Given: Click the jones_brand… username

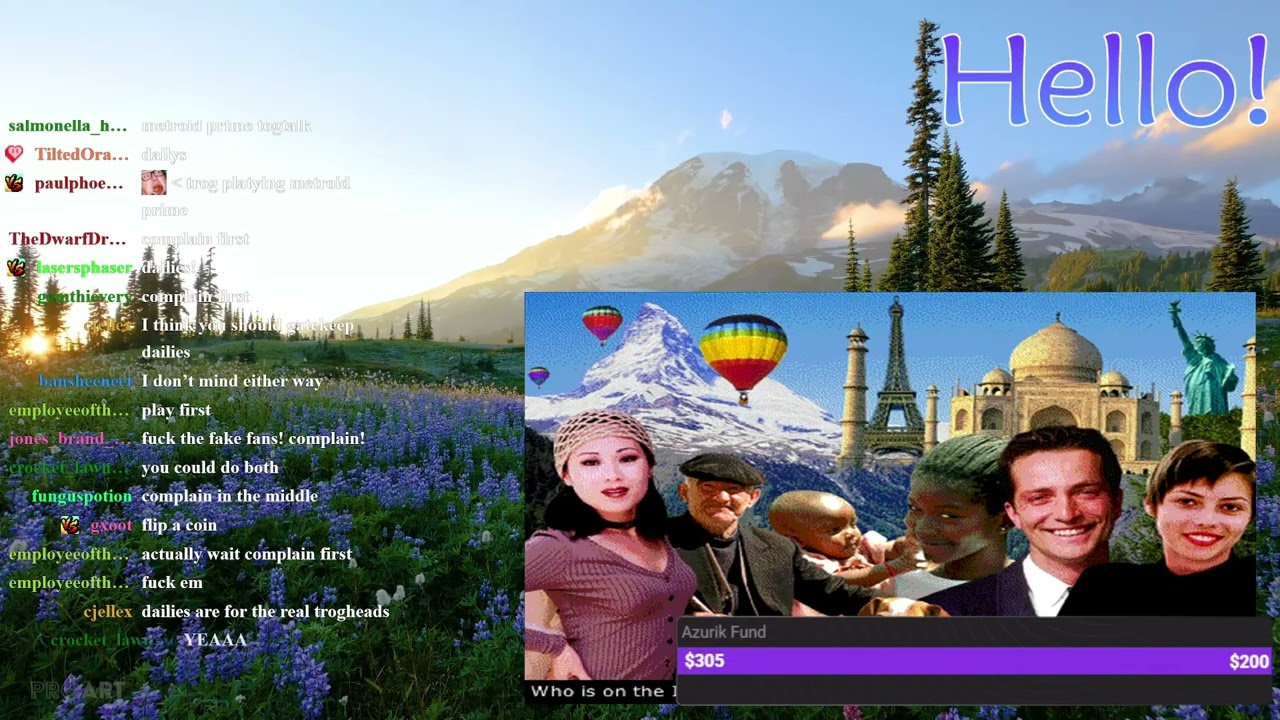Looking at the screenshot, I should click(68, 438).
